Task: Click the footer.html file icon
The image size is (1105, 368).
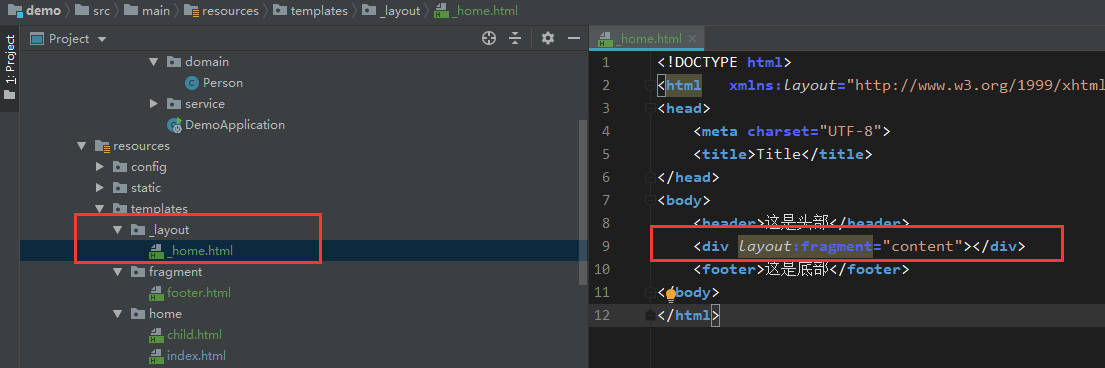Action: coord(156,293)
